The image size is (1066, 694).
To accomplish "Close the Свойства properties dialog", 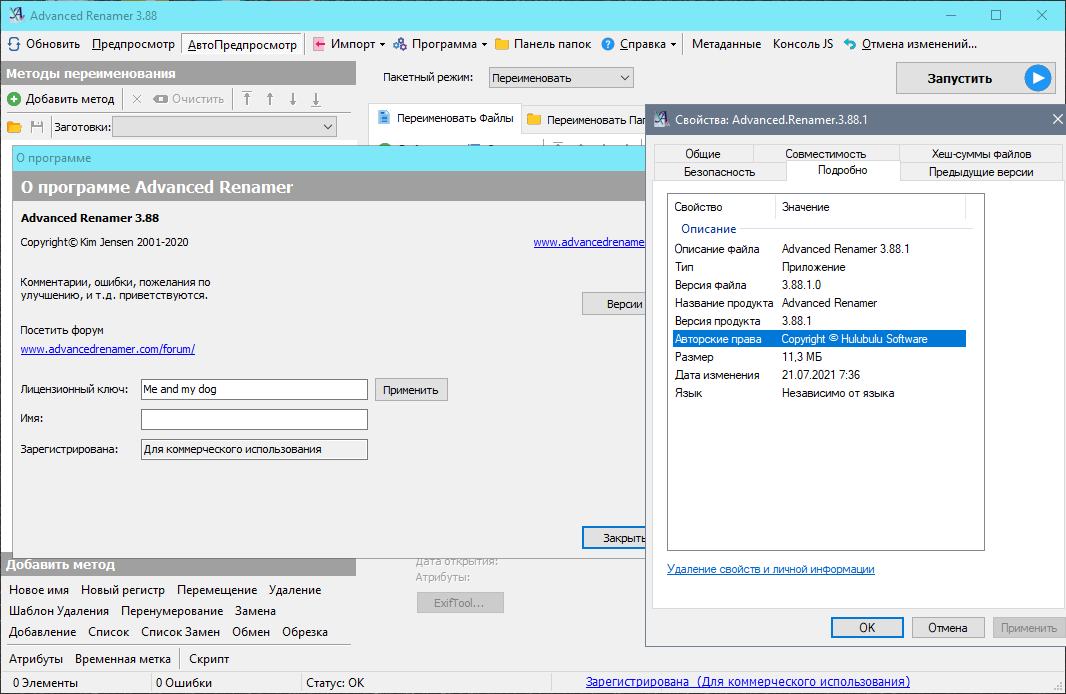I will (x=1057, y=120).
